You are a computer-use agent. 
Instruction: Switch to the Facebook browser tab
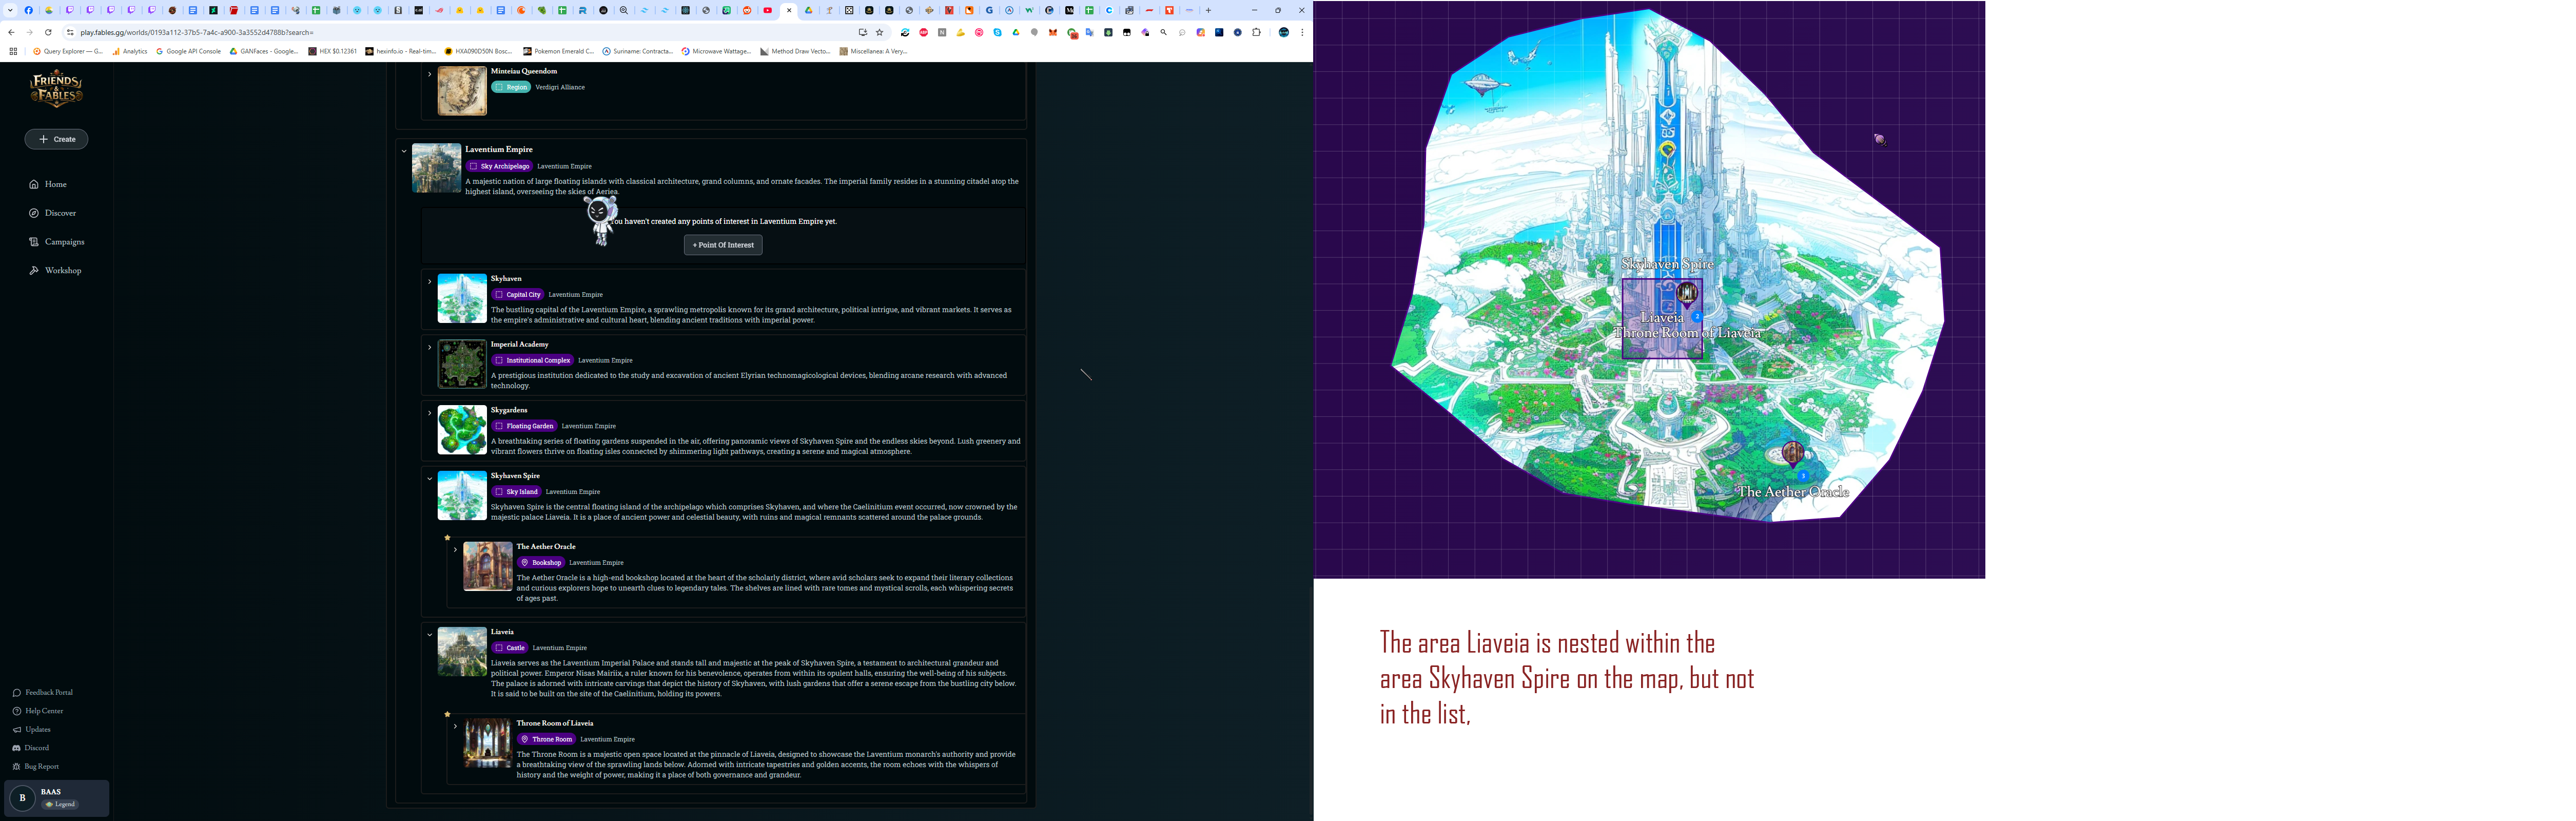[29, 10]
